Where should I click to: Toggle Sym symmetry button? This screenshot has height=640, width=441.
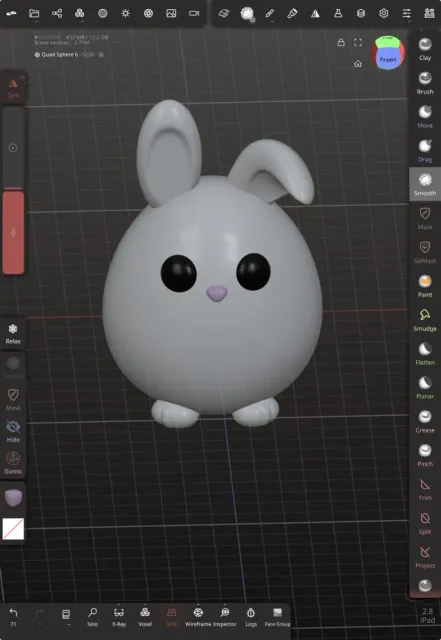point(13,88)
